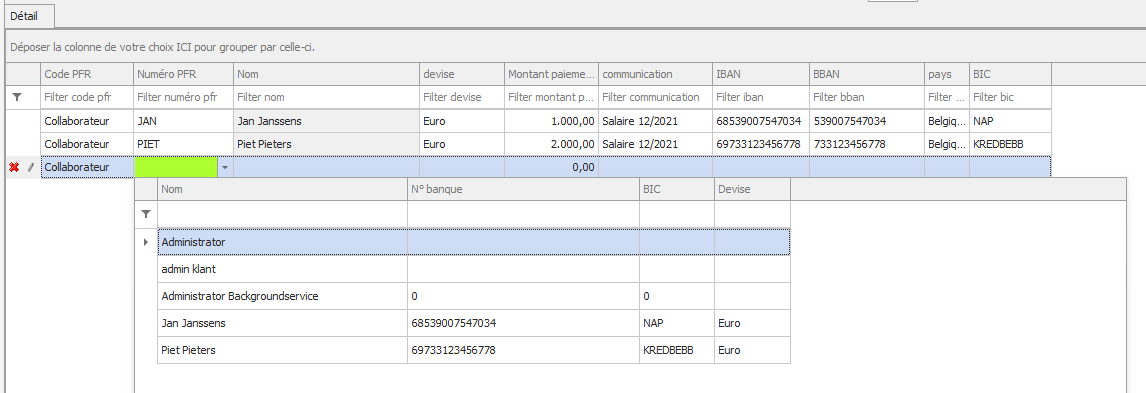Viewport: 1146px width, 393px height.
Task: Click the row indicator arrow beside Administrator
Action: coord(146,242)
